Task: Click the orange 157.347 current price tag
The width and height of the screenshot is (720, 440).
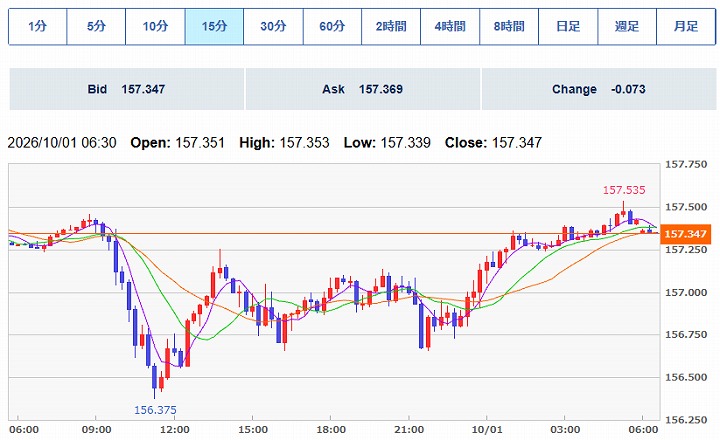Action: point(686,234)
